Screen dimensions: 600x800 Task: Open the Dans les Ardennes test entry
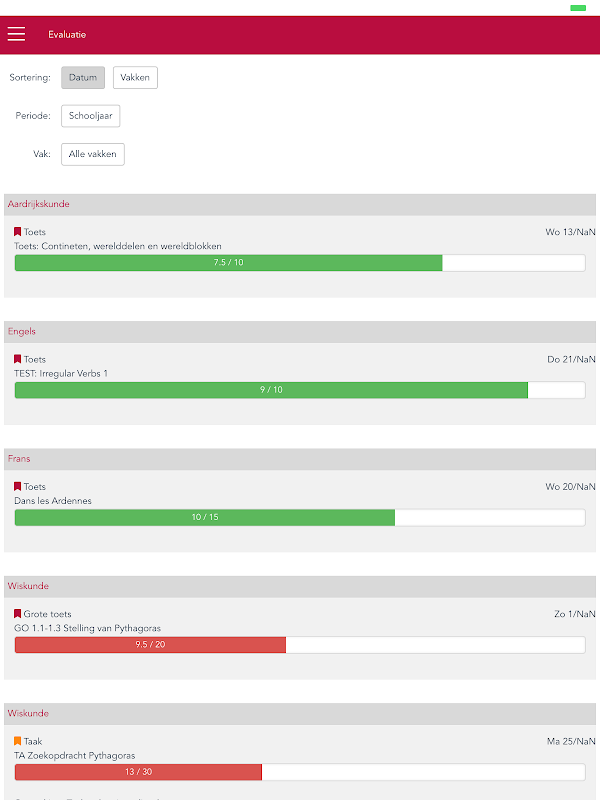tap(51, 500)
